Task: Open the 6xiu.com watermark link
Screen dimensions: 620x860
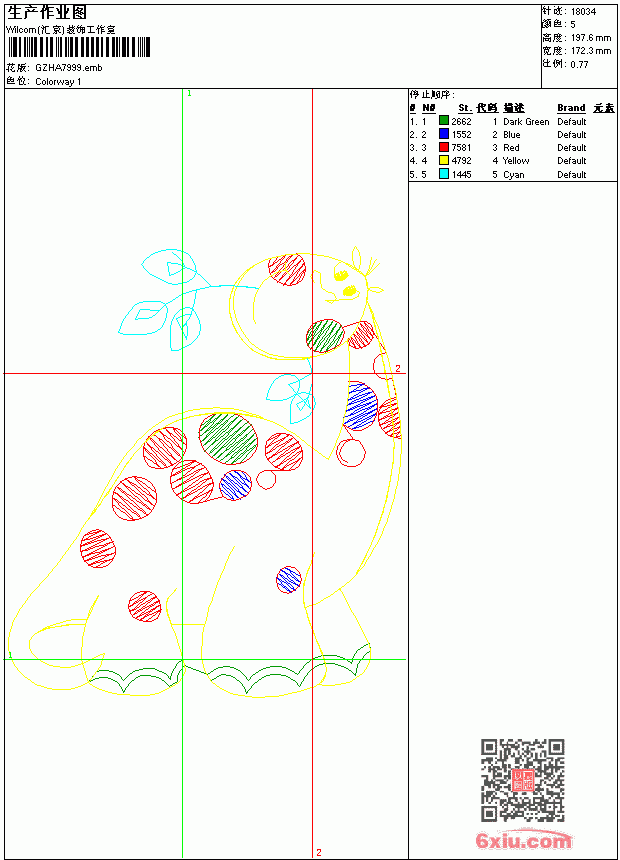Action: pyautogui.click(x=523, y=840)
